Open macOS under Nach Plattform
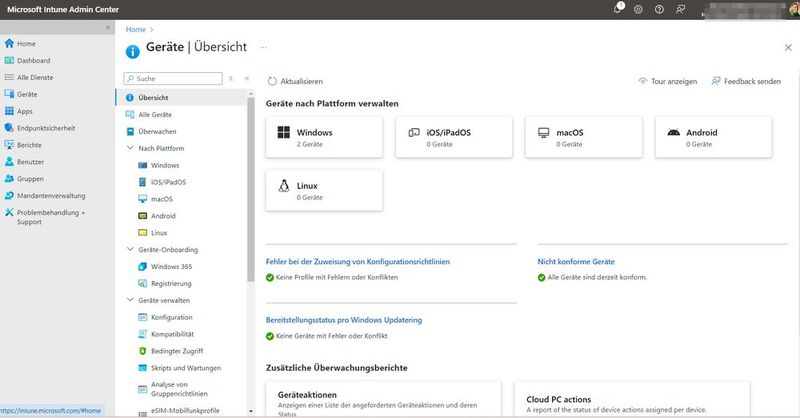This screenshot has width=800, height=418. tap(162, 199)
